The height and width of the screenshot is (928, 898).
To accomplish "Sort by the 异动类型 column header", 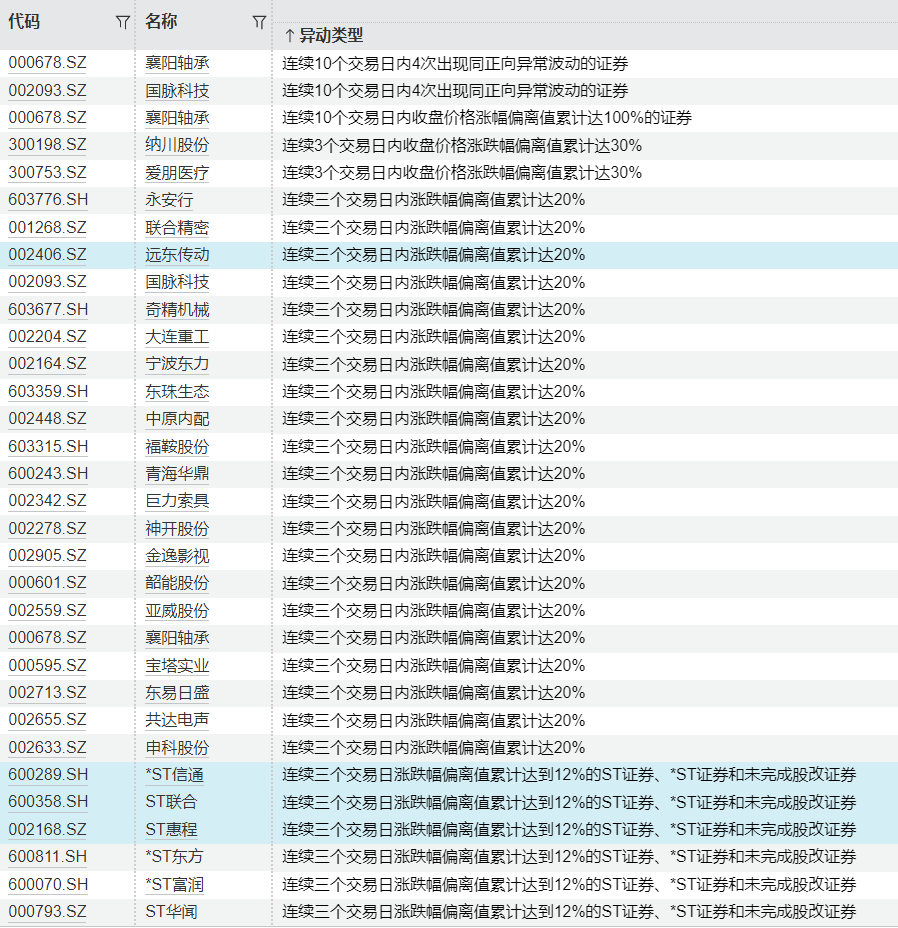I will [x=323, y=35].
